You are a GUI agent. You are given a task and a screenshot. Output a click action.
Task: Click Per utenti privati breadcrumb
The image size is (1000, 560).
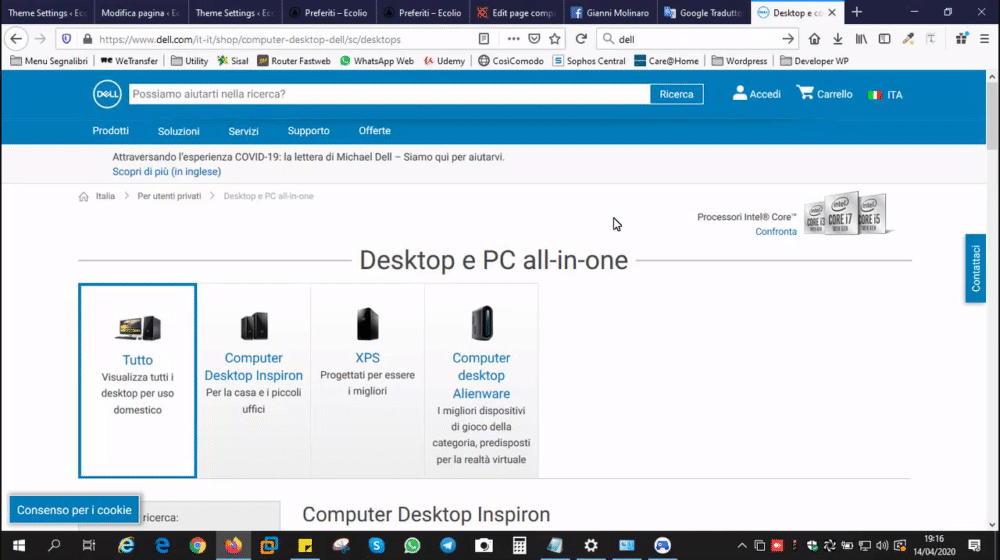[x=169, y=196]
